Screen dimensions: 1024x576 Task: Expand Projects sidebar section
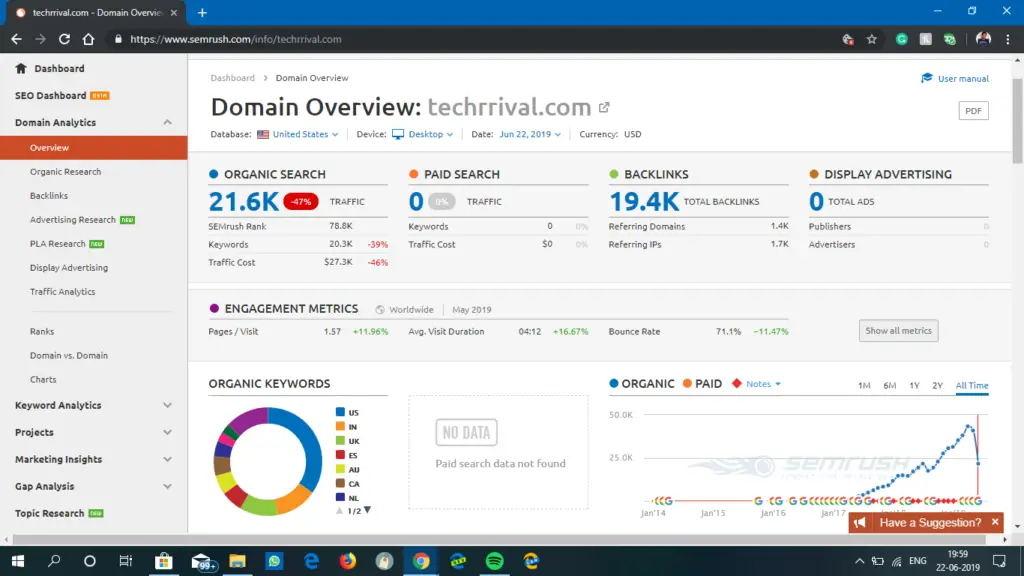167,432
